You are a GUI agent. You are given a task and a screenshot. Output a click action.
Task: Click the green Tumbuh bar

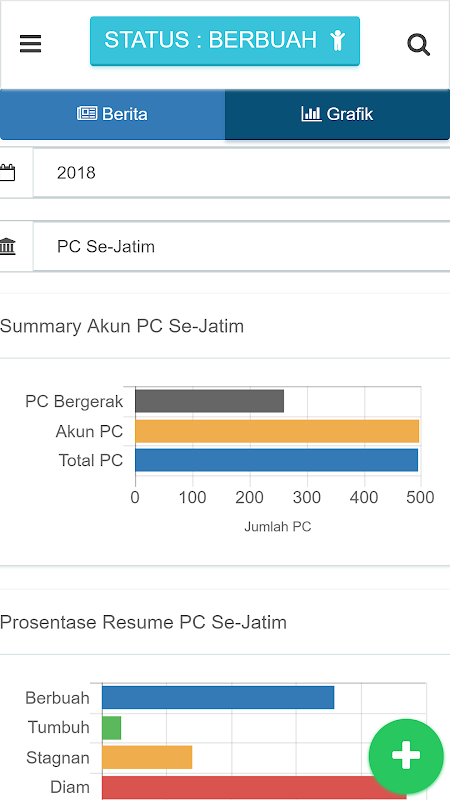click(111, 728)
